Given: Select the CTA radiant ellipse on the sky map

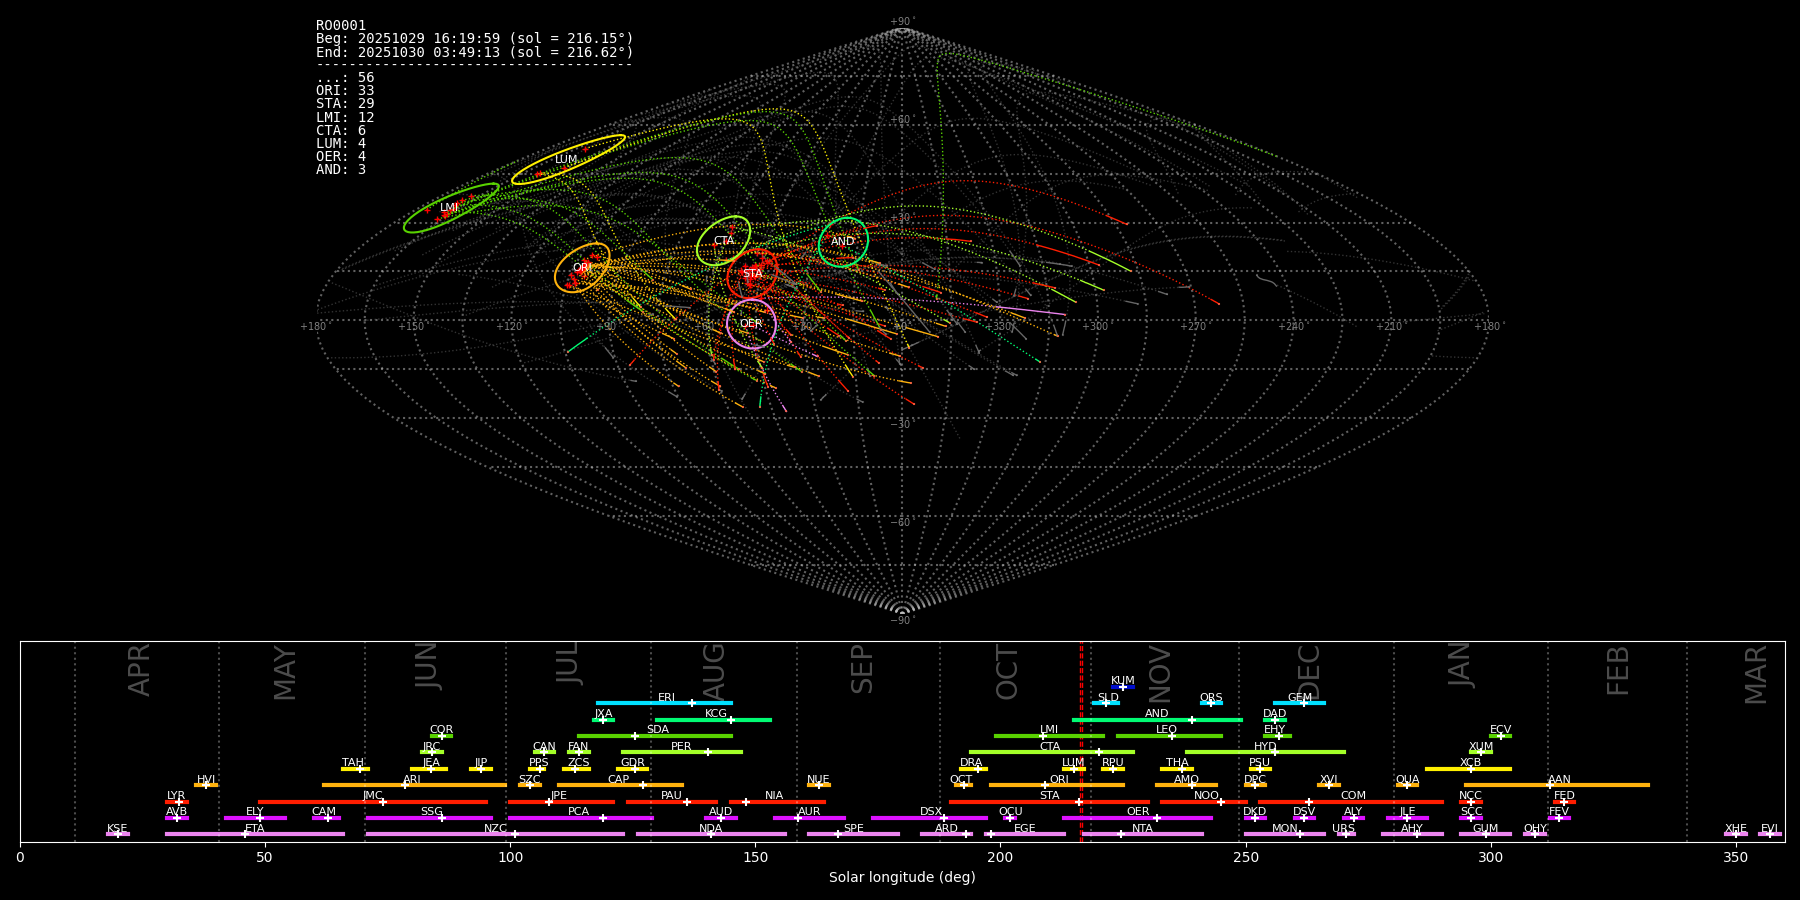Looking at the screenshot, I should (x=723, y=241).
